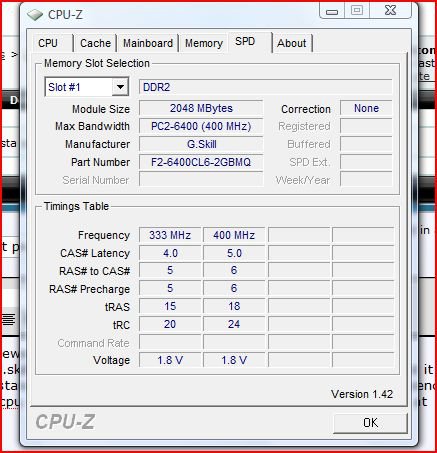The width and height of the screenshot is (437, 453).
Task: Go to the Memory tab
Action: point(204,43)
